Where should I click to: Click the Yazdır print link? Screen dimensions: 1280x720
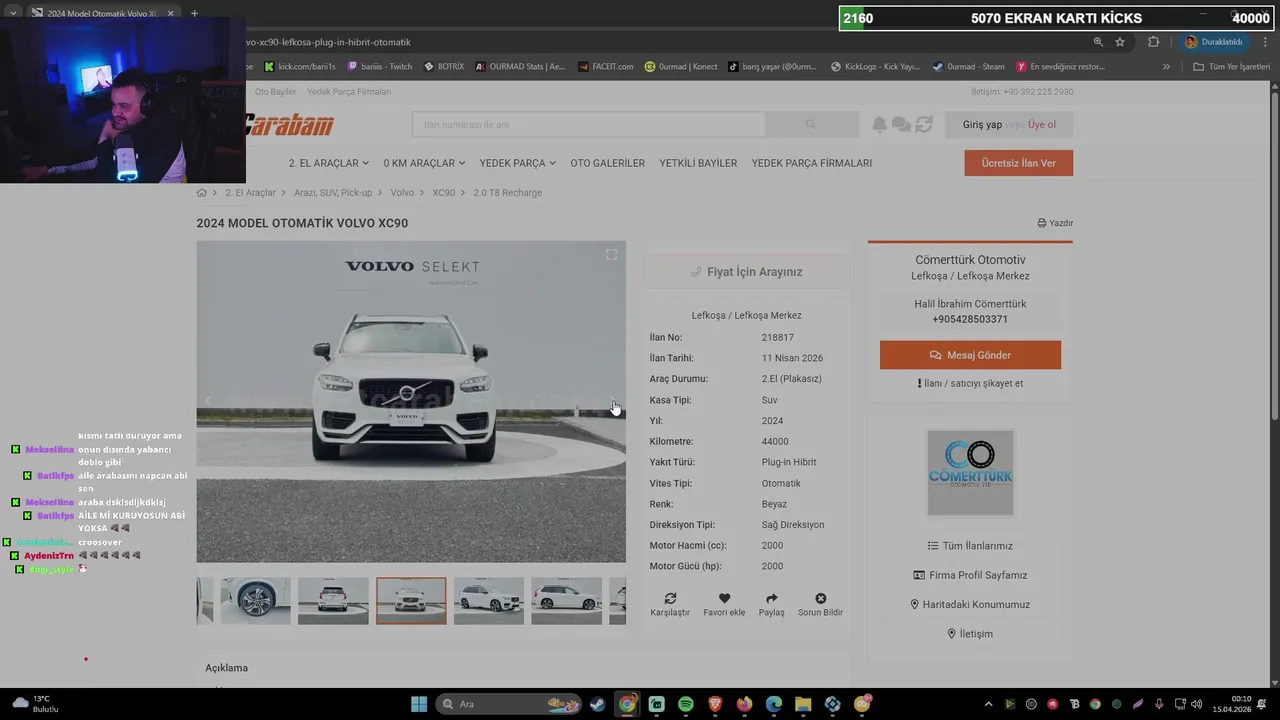coord(1055,223)
